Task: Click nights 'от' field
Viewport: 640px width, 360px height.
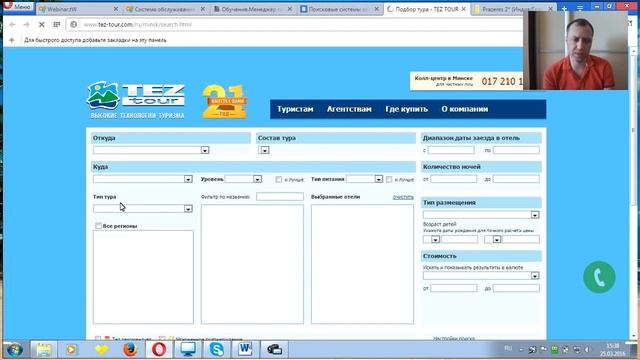Action: coord(453,179)
